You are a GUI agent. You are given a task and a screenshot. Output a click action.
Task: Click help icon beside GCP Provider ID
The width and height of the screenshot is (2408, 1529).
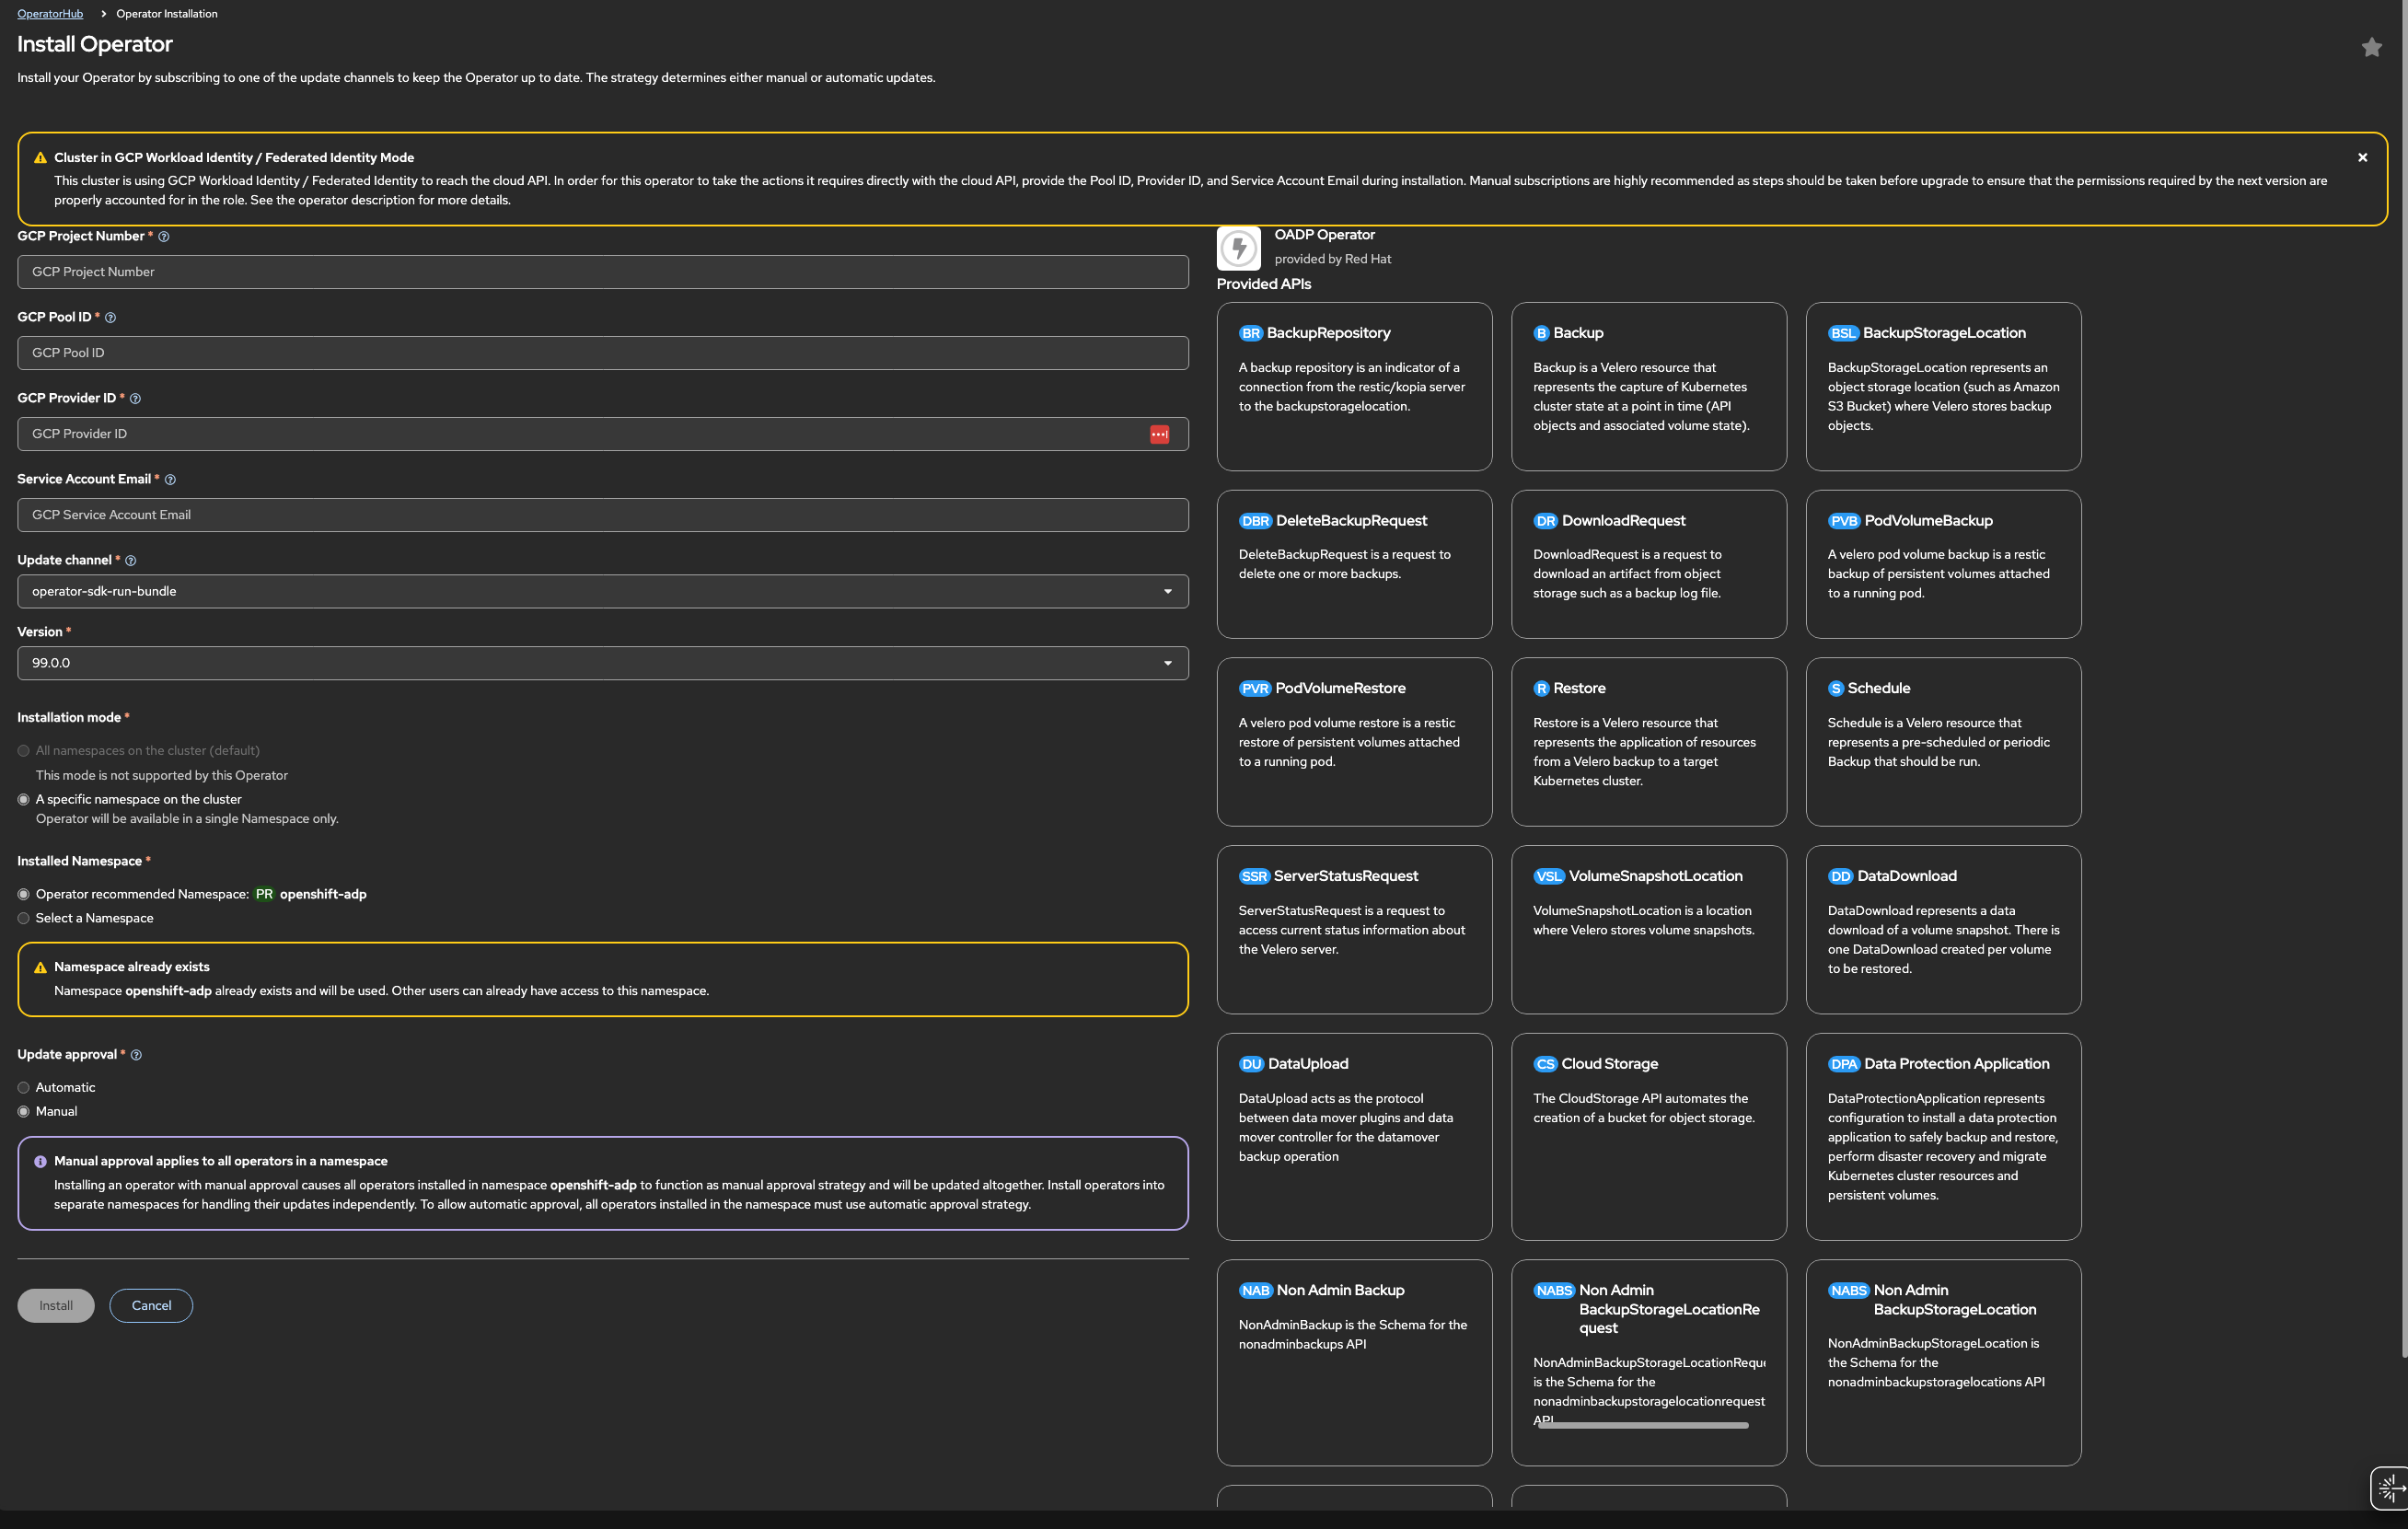[x=136, y=399]
